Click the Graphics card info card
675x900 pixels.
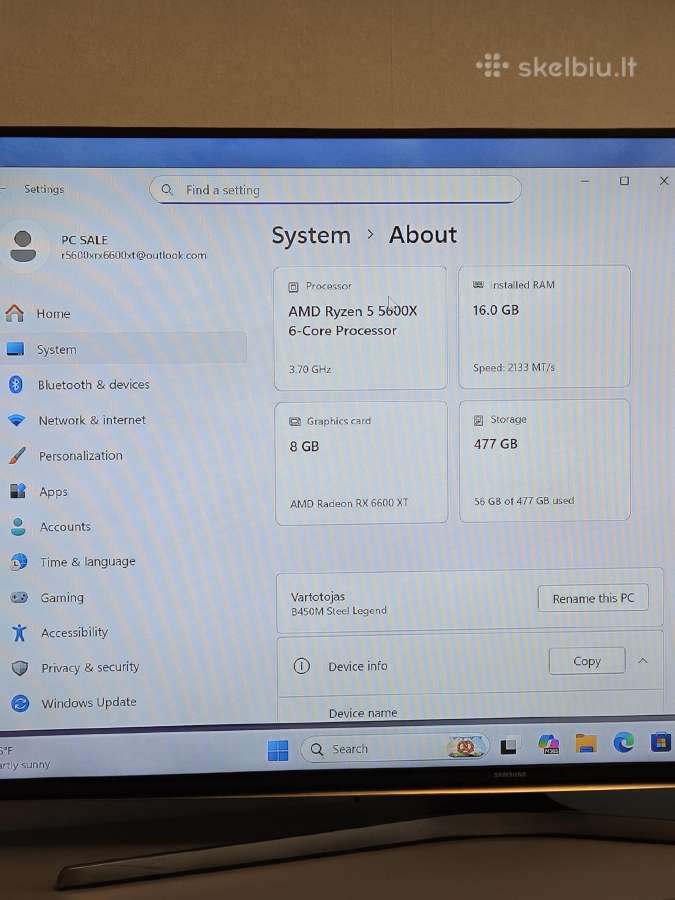click(x=361, y=463)
